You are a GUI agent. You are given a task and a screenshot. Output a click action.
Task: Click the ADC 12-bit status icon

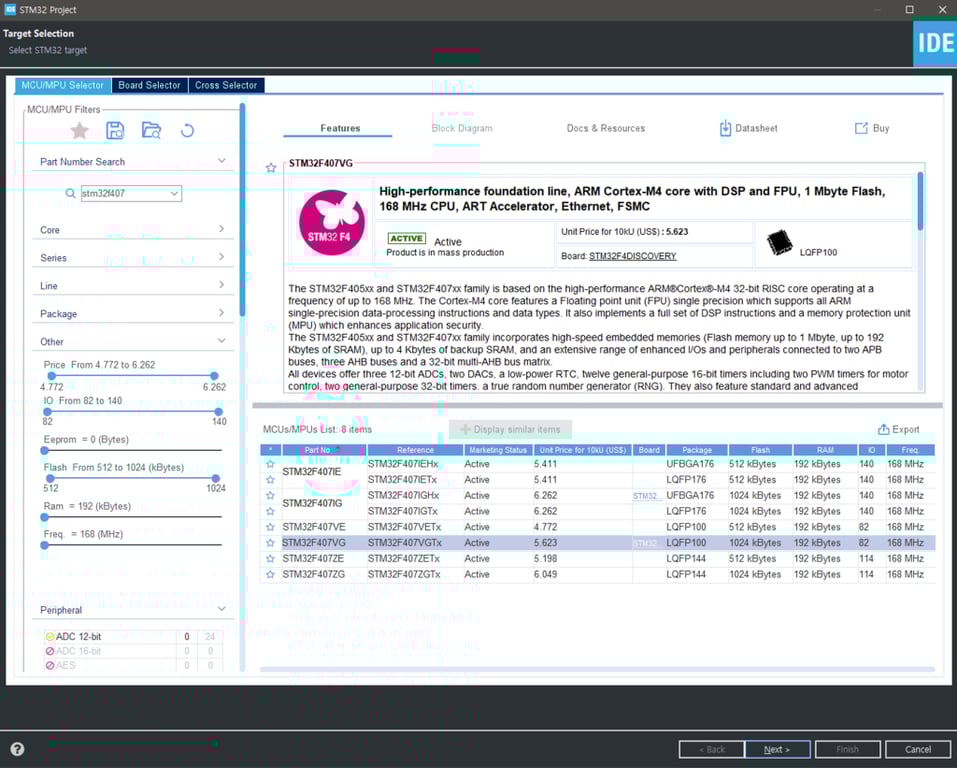[50, 637]
